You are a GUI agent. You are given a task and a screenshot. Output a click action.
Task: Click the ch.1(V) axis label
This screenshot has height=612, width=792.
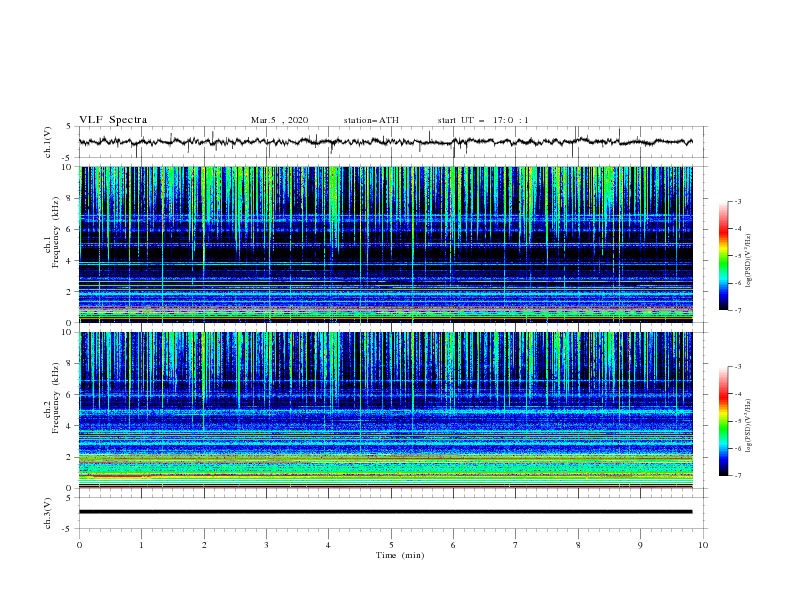[x=48, y=142]
